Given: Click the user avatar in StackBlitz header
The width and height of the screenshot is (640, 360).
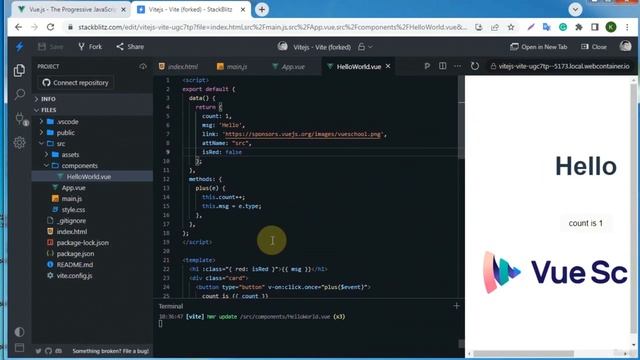Looking at the screenshot, I should pyautogui.click(x=625, y=47).
